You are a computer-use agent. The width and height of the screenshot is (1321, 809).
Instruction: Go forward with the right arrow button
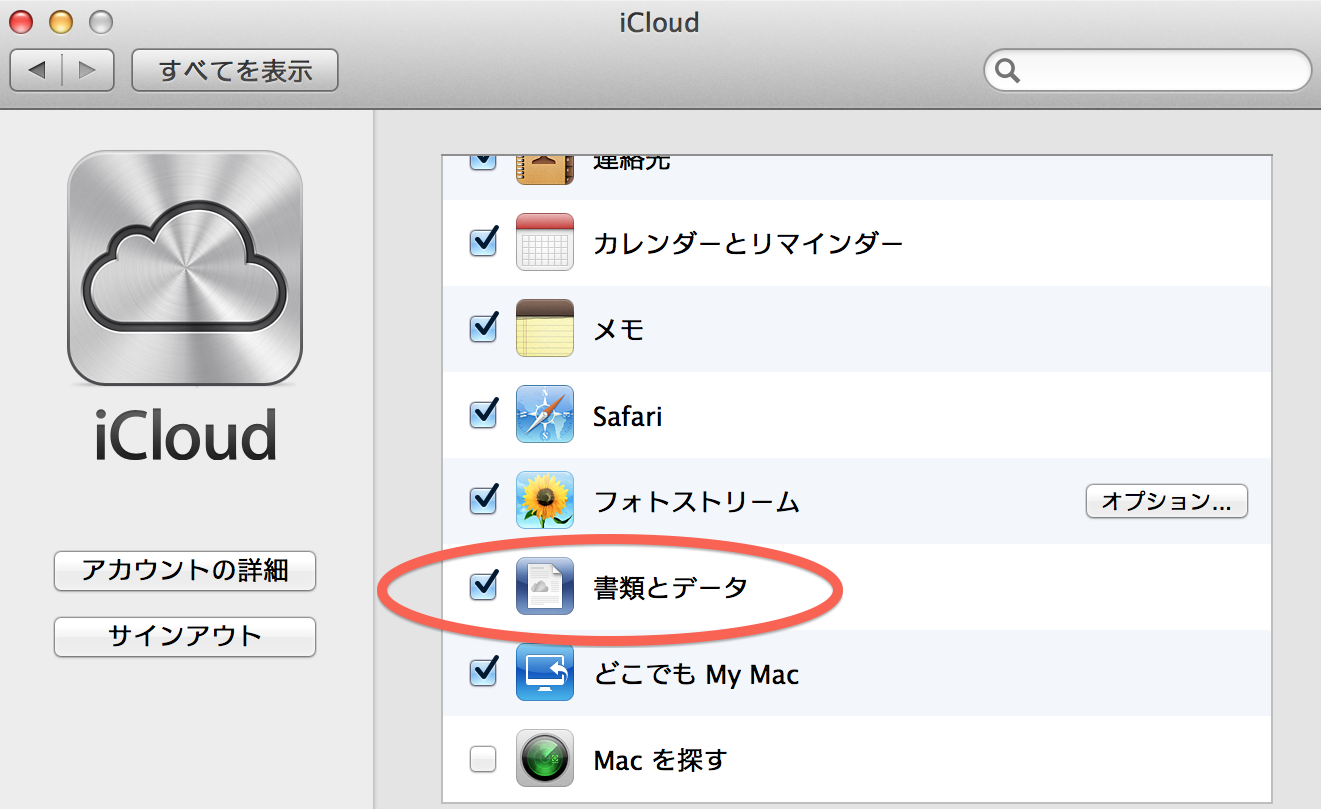click(x=88, y=71)
